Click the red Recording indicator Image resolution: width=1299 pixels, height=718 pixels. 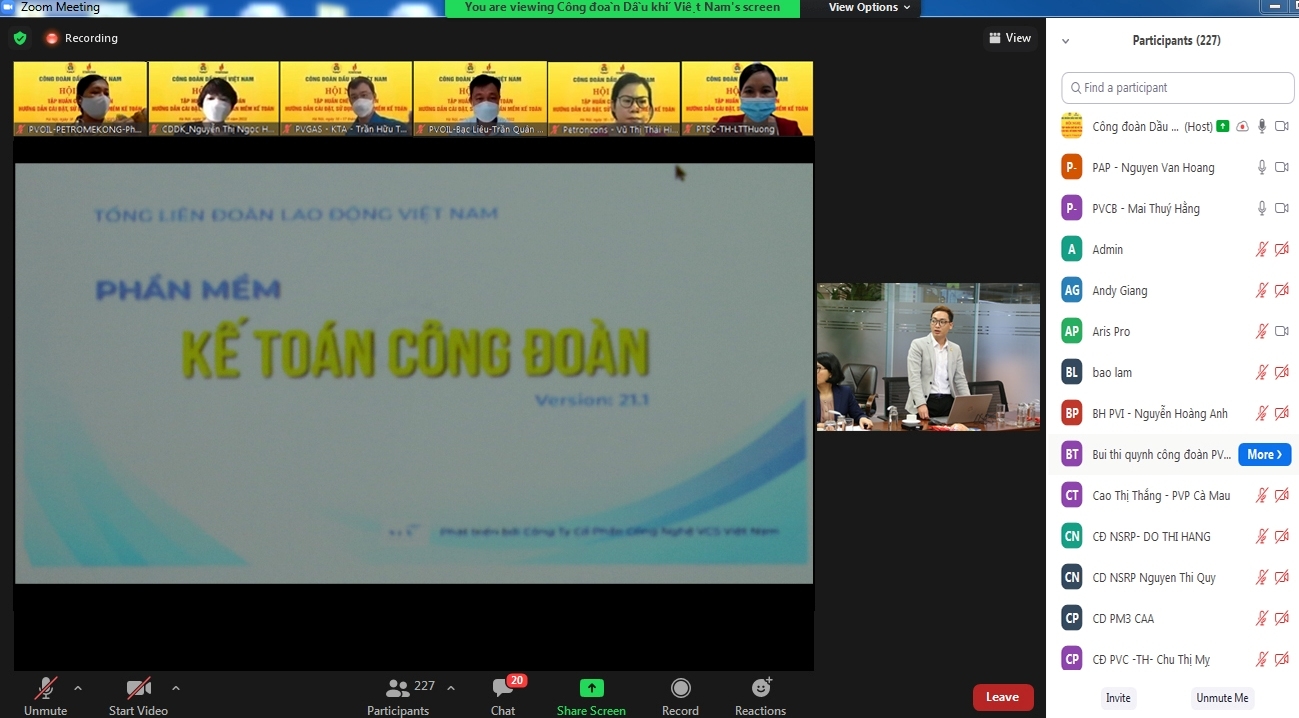(x=82, y=38)
